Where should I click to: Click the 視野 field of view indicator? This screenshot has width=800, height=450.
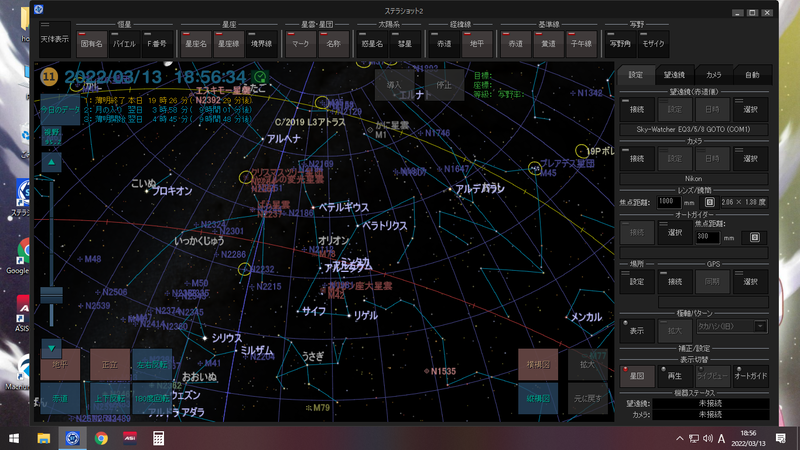pyautogui.click(x=52, y=136)
